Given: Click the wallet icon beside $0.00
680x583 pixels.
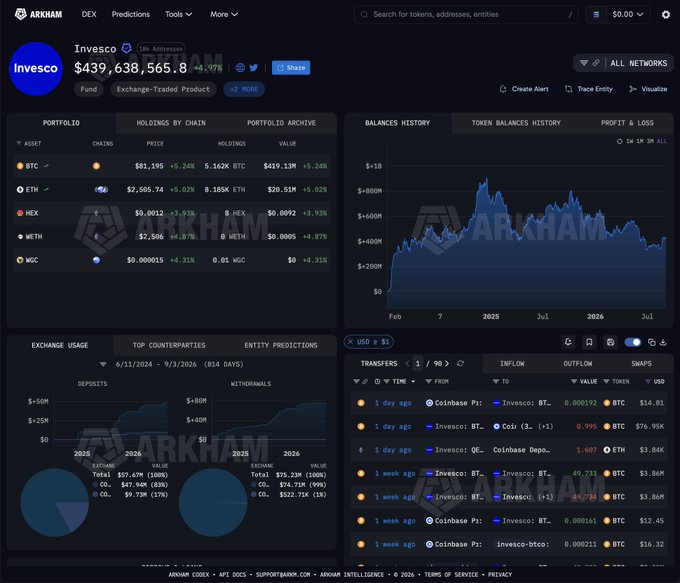Looking at the screenshot, I should [x=596, y=15].
